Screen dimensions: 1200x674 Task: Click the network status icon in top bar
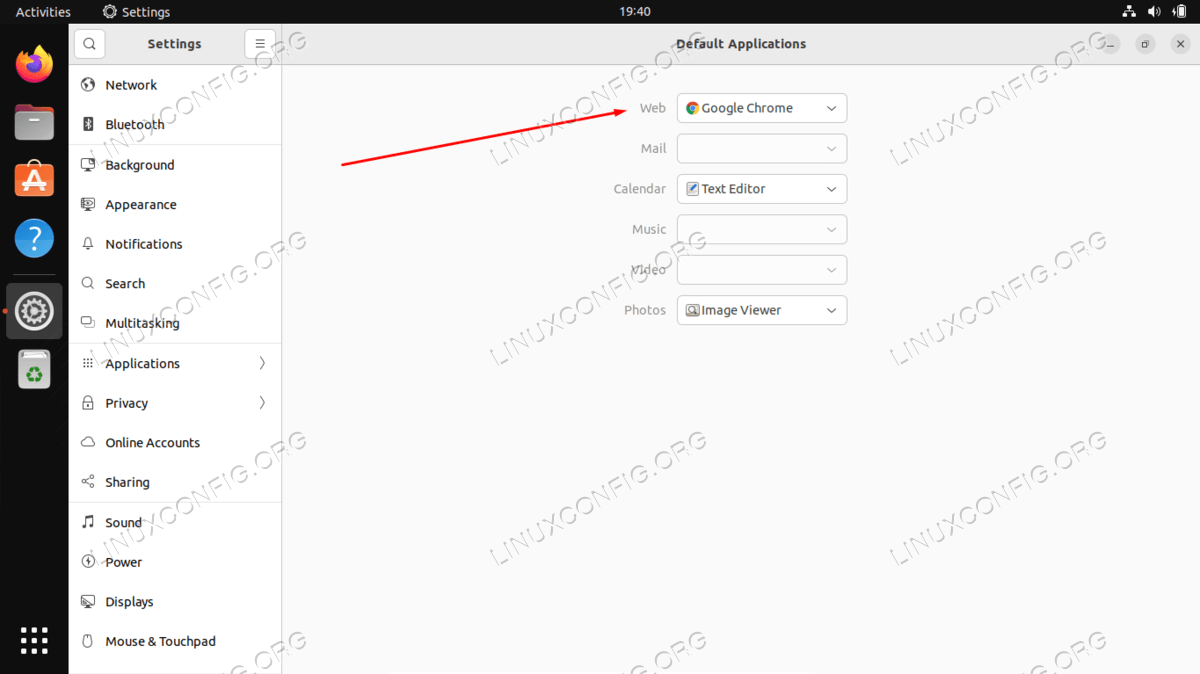(1129, 12)
